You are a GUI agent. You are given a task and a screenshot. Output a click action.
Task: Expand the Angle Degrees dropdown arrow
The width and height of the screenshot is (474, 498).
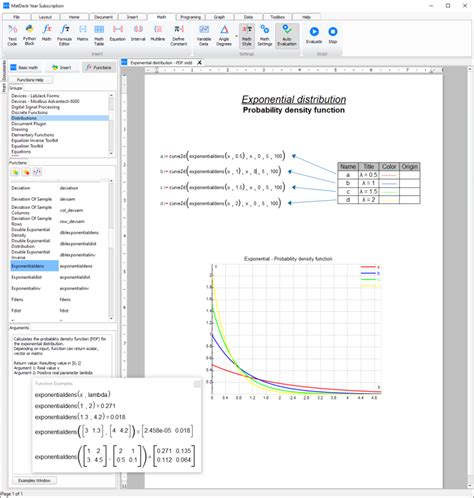pyautogui.click(x=236, y=36)
